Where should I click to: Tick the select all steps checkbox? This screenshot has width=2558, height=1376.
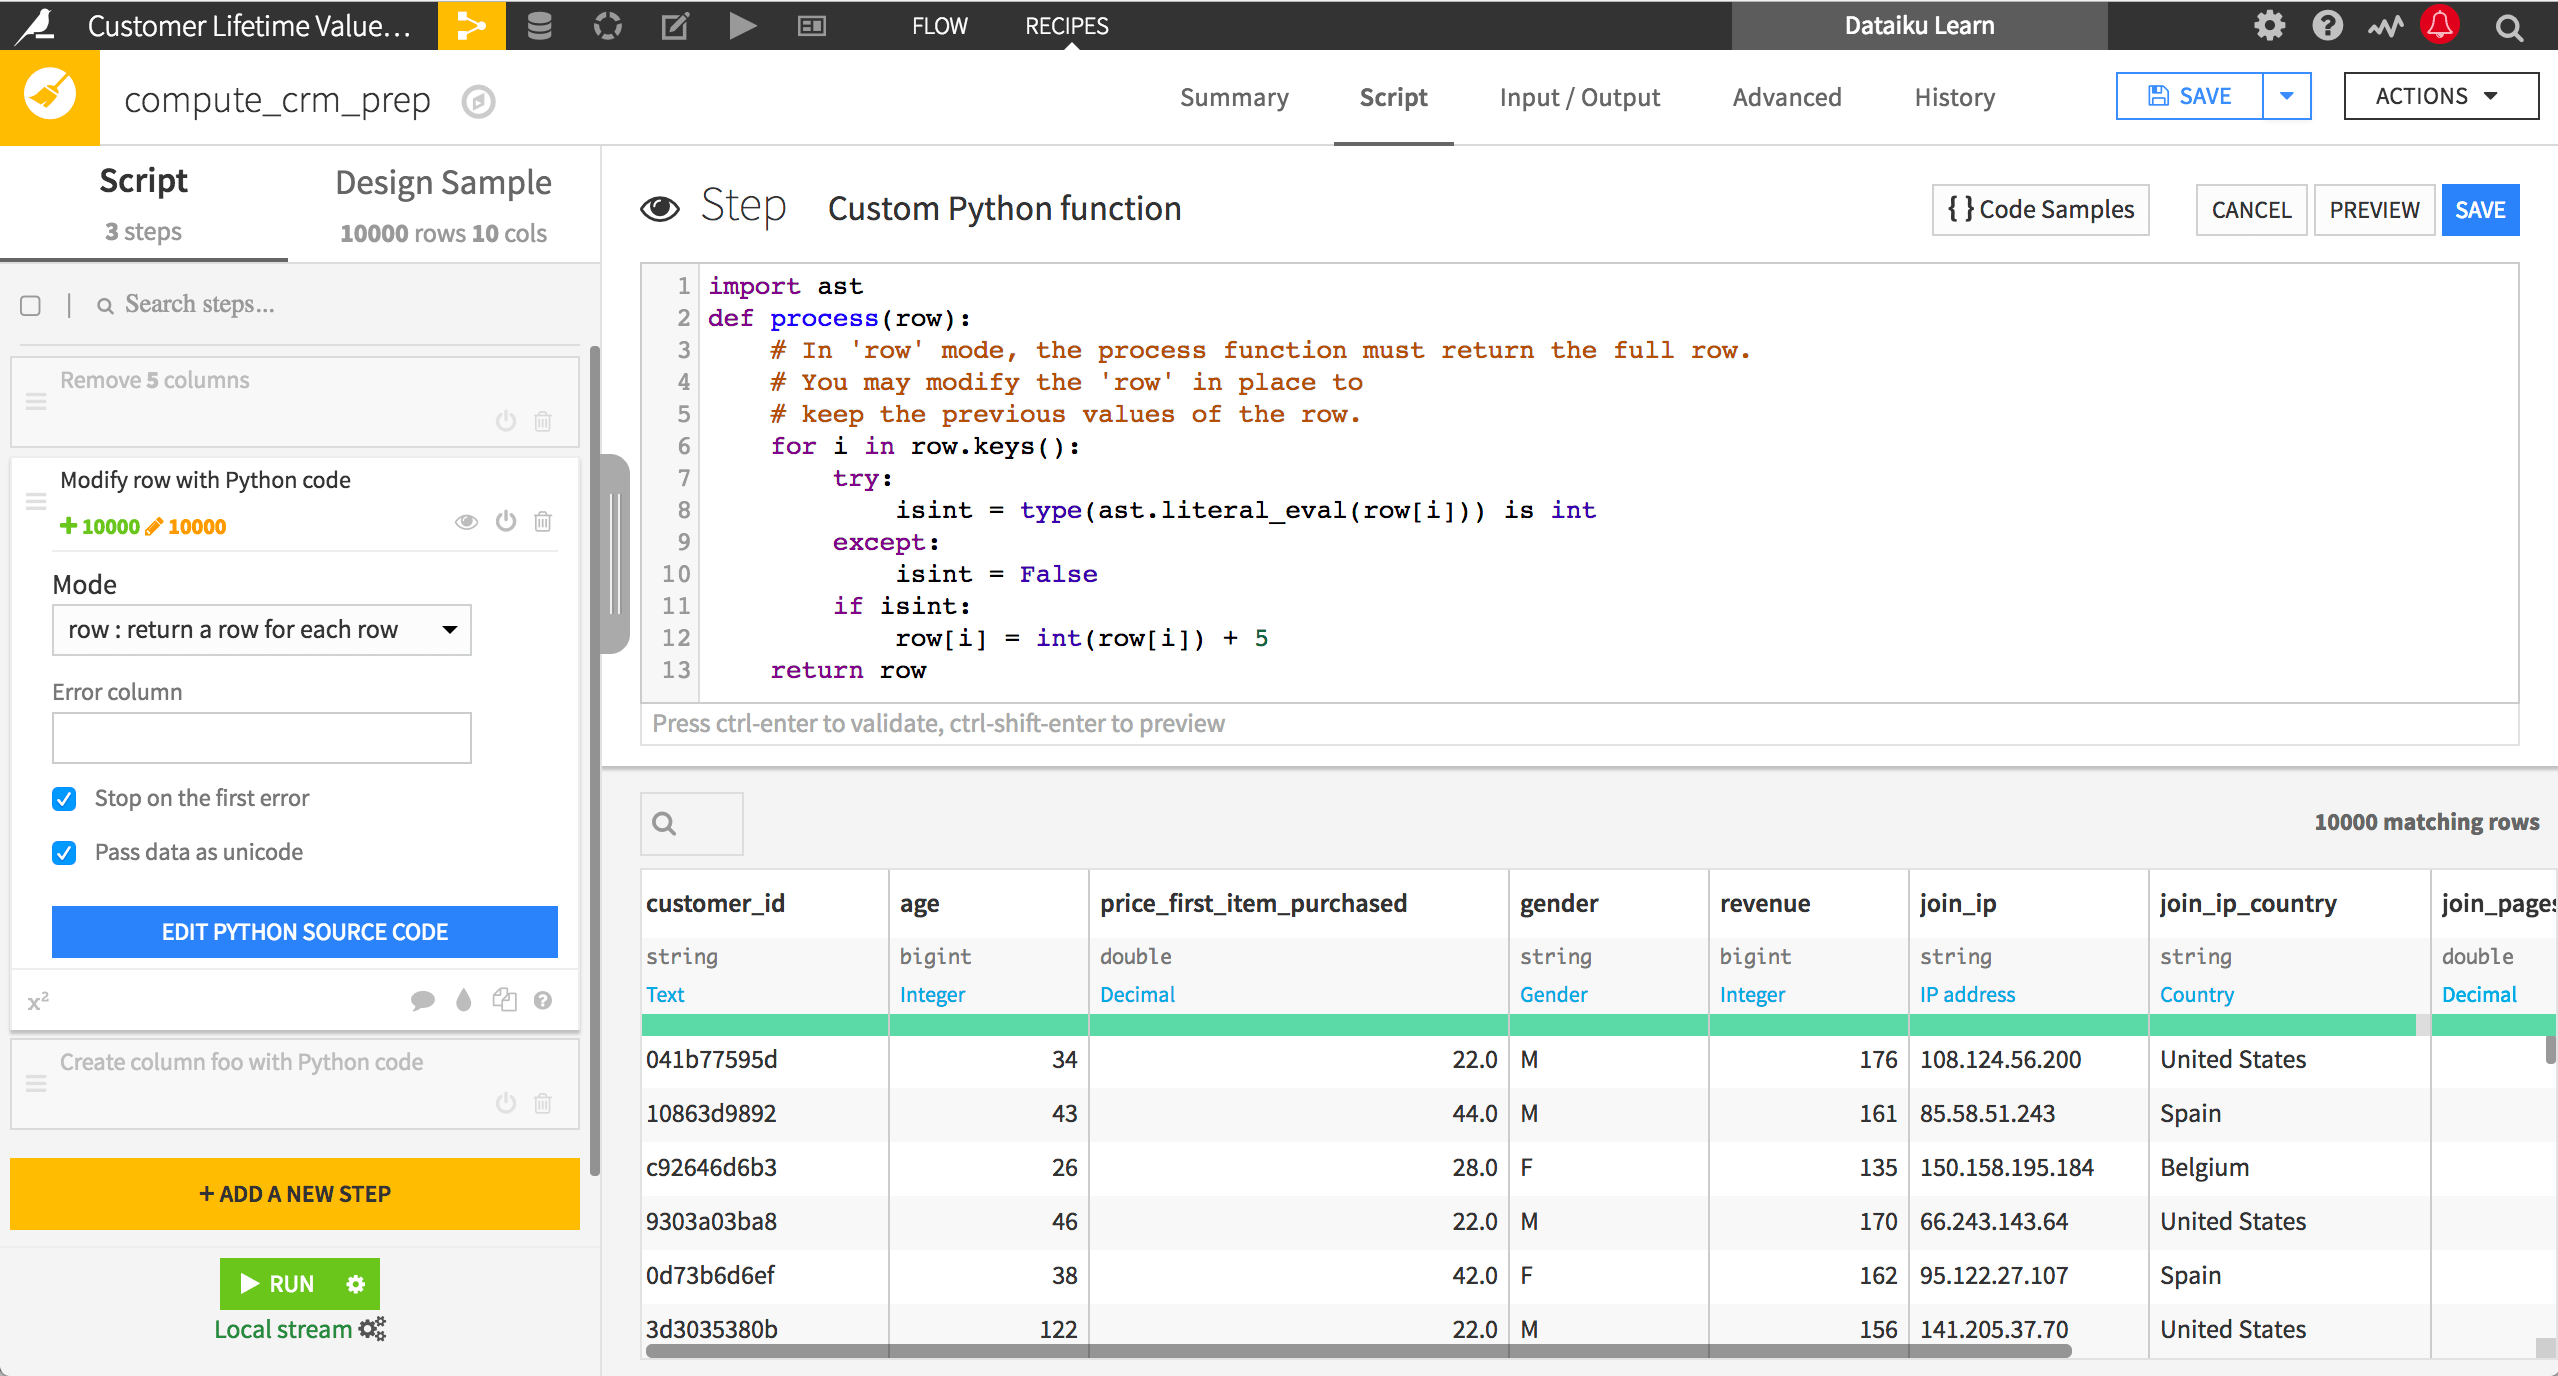pyautogui.click(x=31, y=305)
